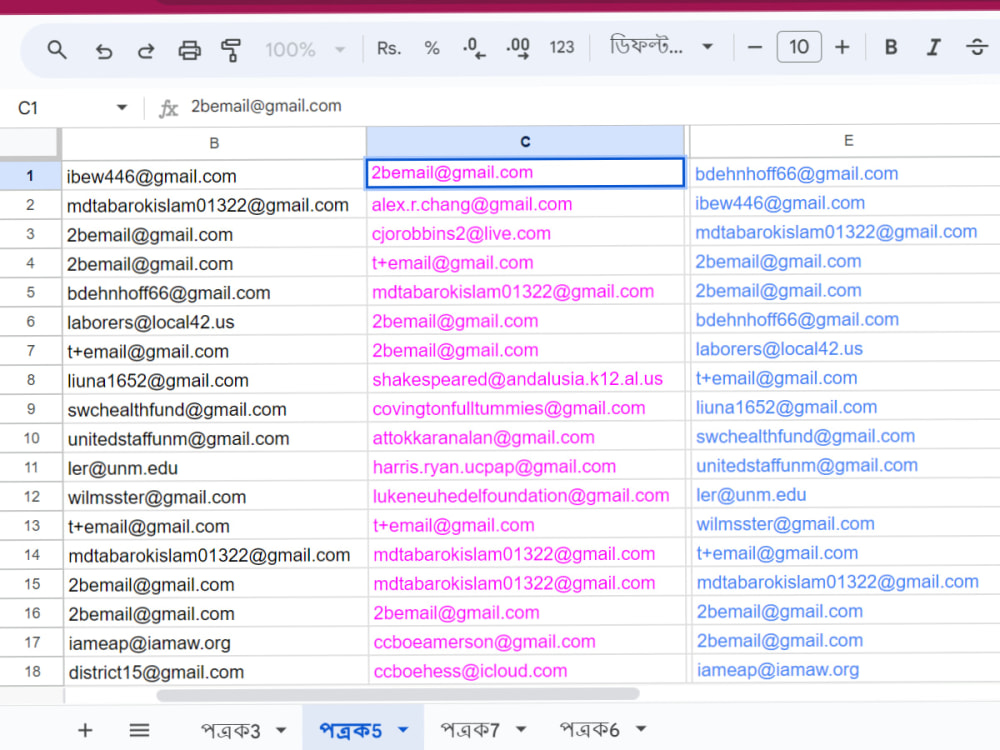Select cell iameap@iamaw.org in column B
The height and width of the screenshot is (750, 1000).
(216, 643)
